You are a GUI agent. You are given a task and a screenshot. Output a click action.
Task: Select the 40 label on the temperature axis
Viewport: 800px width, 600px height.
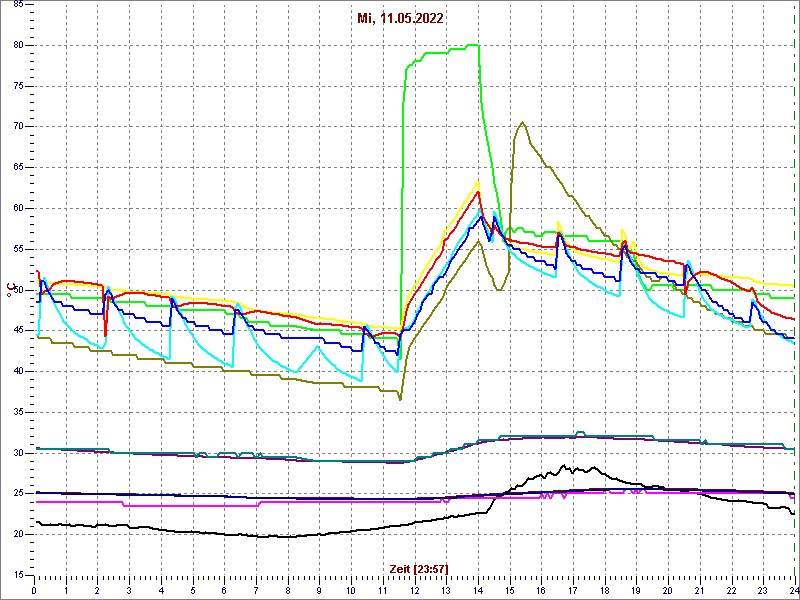[x=17, y=371]
